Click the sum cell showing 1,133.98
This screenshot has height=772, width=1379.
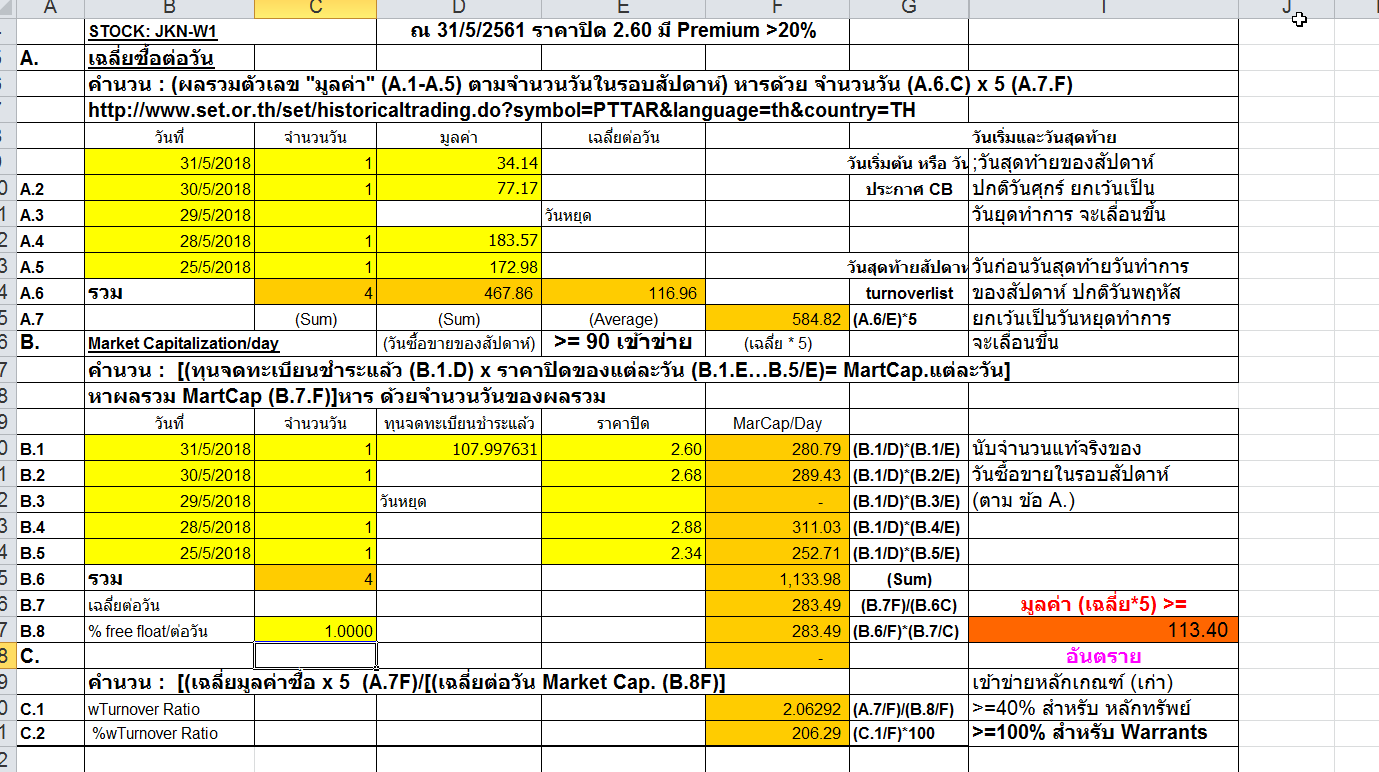777,579
